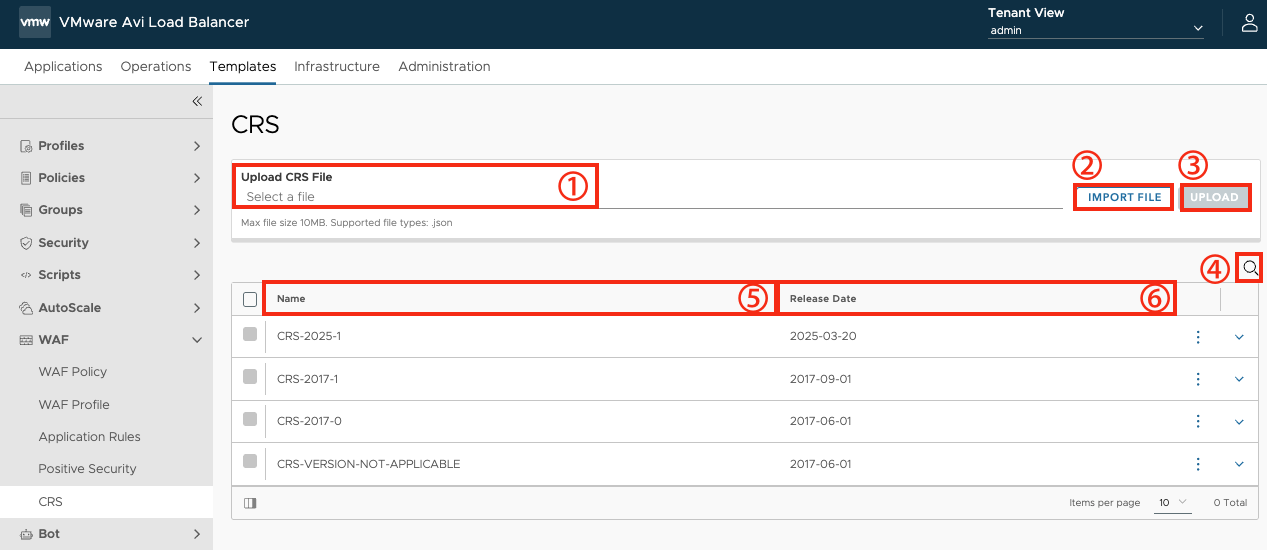Tick the checkbox for CRS-VERSION-NOT-APPLICABLE

pyautogui.click(x=250, y=461)
